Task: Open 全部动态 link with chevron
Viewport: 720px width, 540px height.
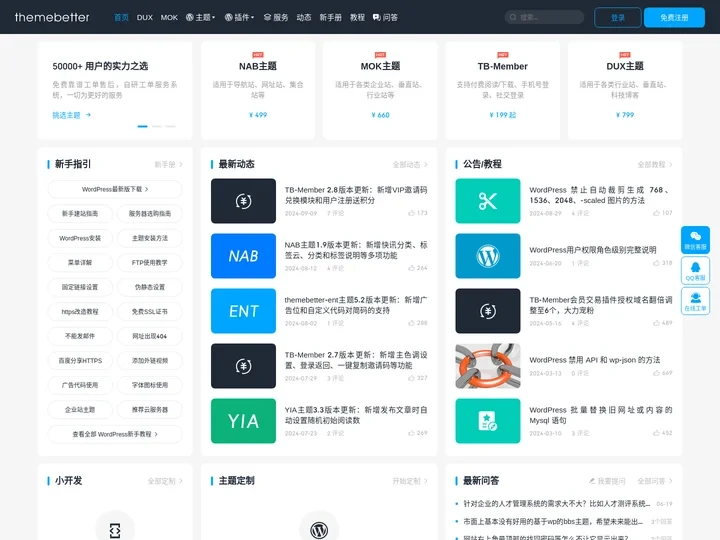Action: pos(410,164)
